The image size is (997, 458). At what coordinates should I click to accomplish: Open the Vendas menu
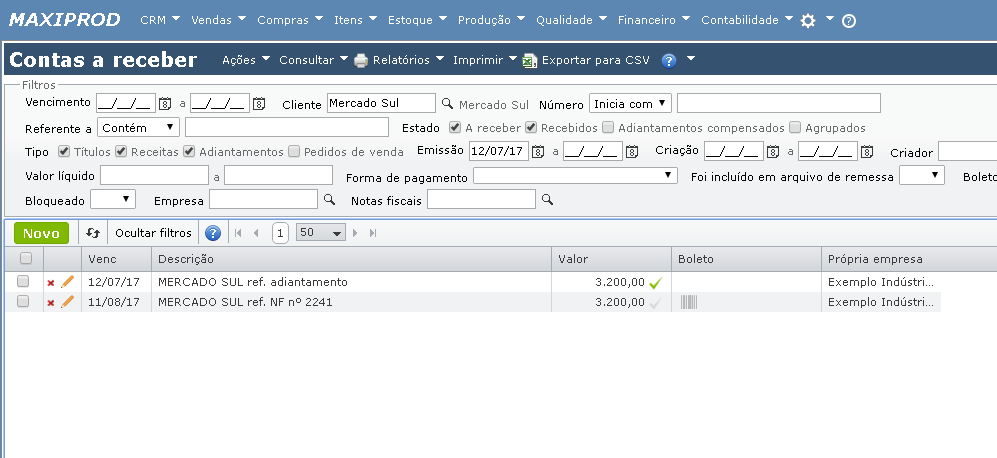coord(219,20)
